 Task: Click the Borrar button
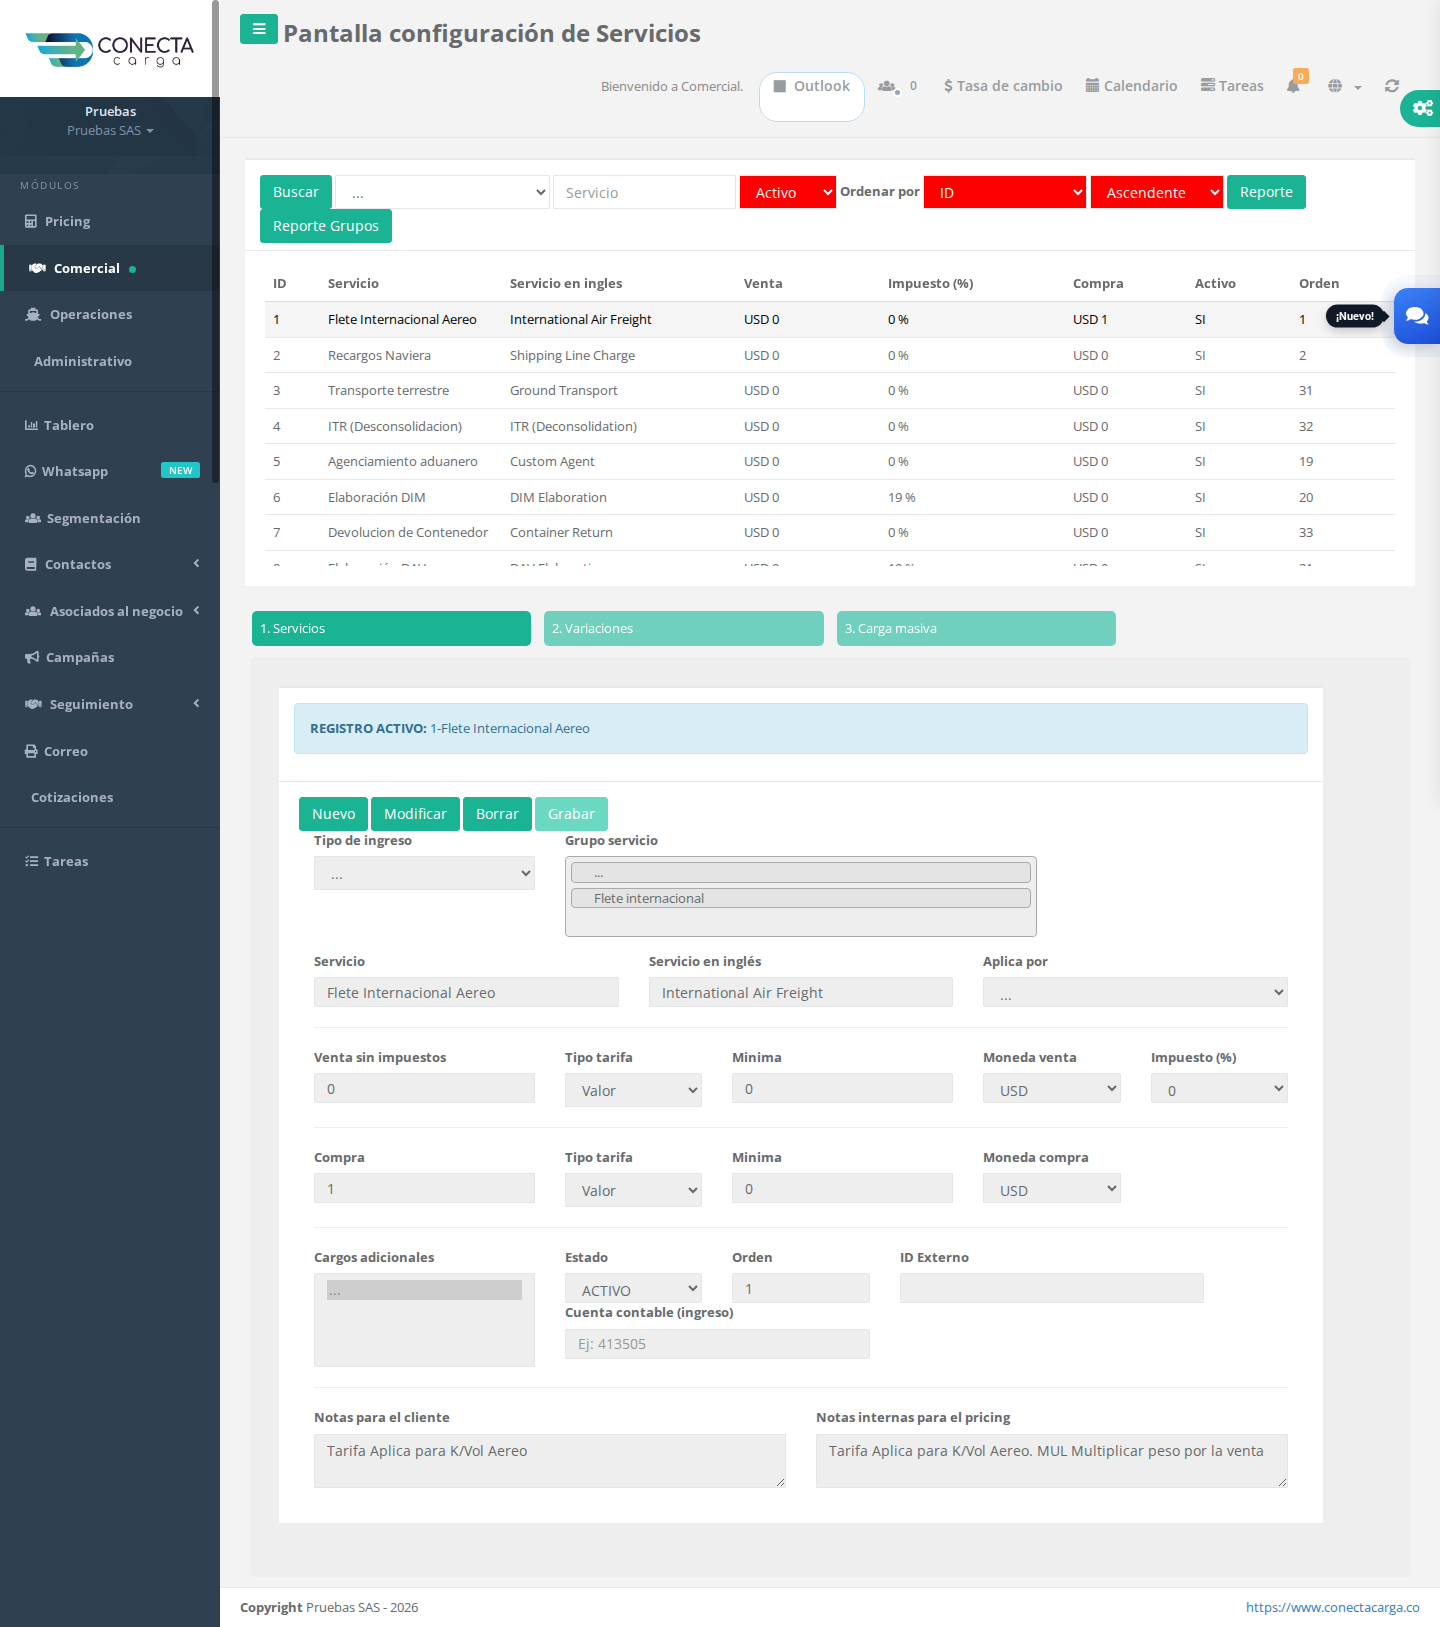(497, 814)
